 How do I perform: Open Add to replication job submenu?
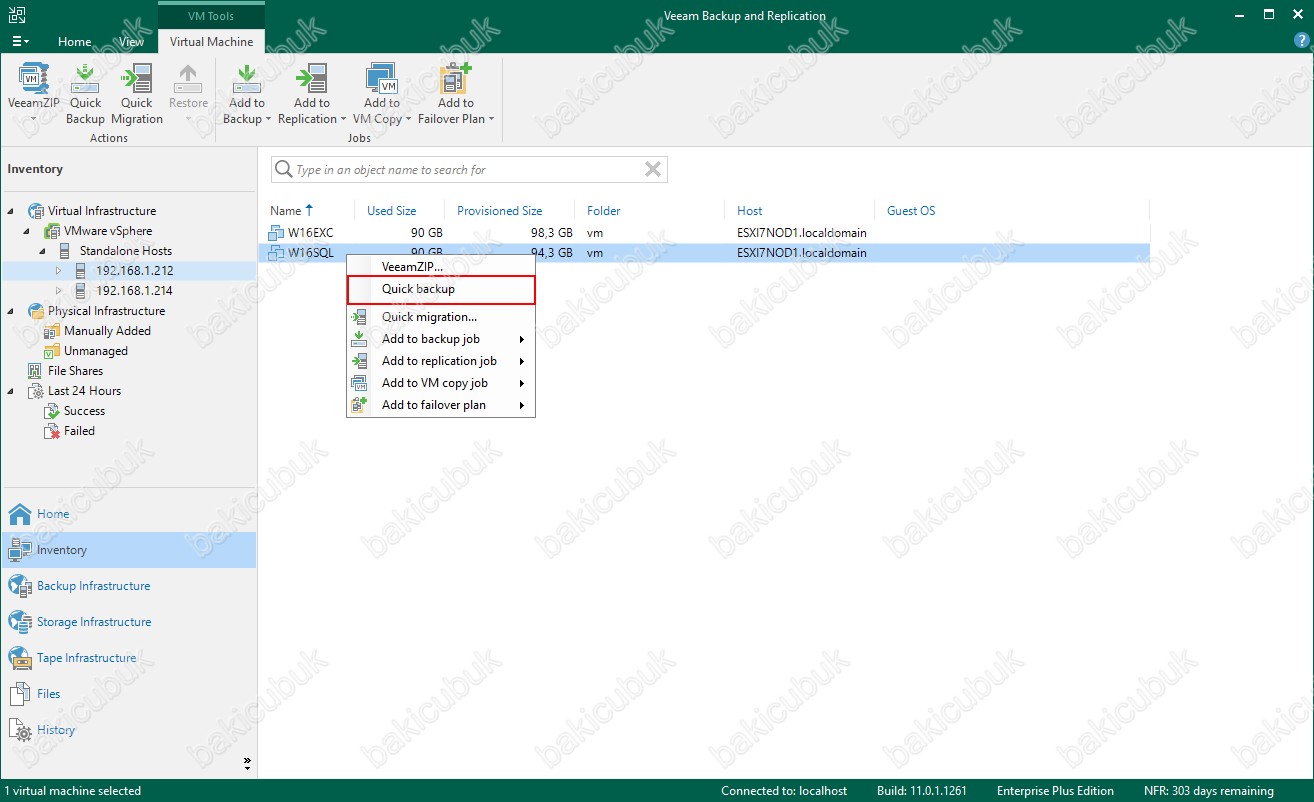pyautogui.click(x=441, y=361)
